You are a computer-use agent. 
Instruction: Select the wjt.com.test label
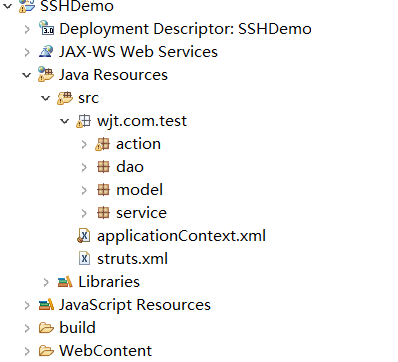click(142, 121)
